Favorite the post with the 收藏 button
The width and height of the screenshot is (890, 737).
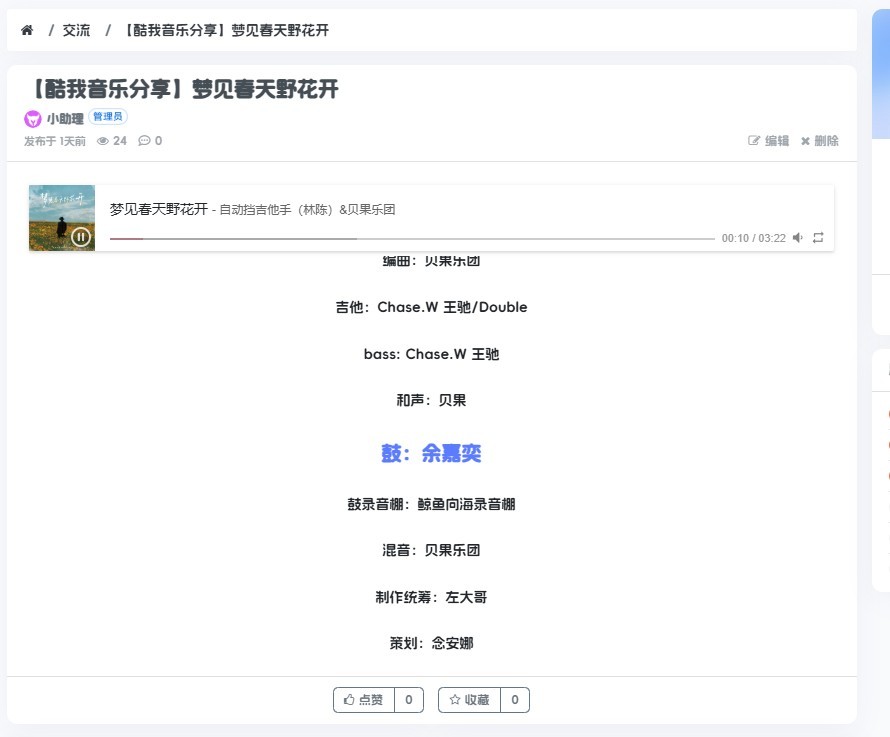click(469, 700)
